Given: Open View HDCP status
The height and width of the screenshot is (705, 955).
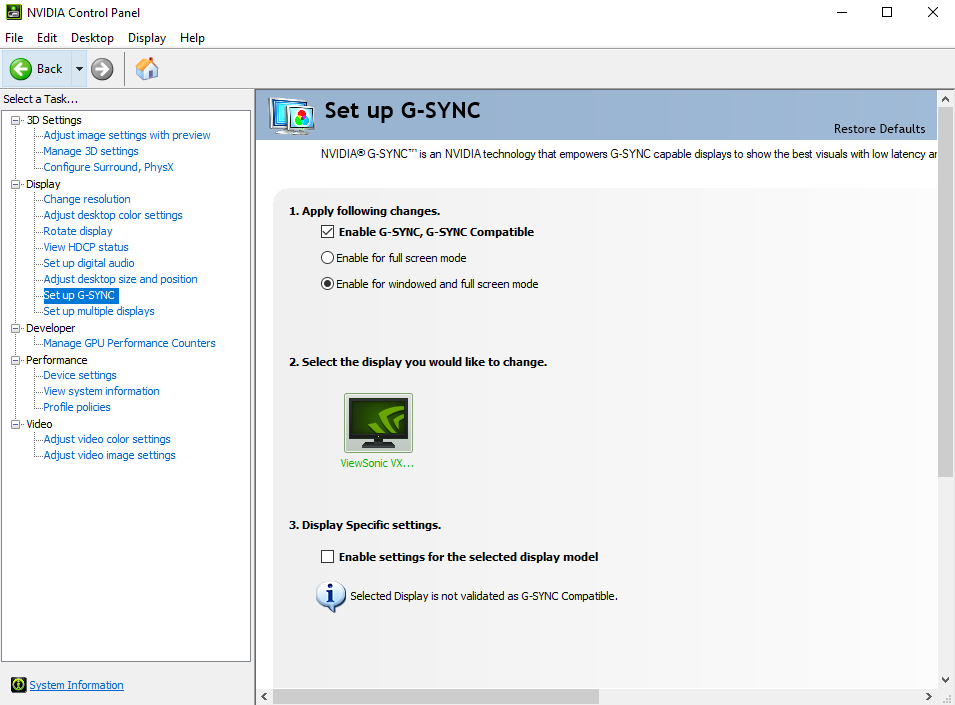Looking at the screenshot, I should click(x=86, y=247).
